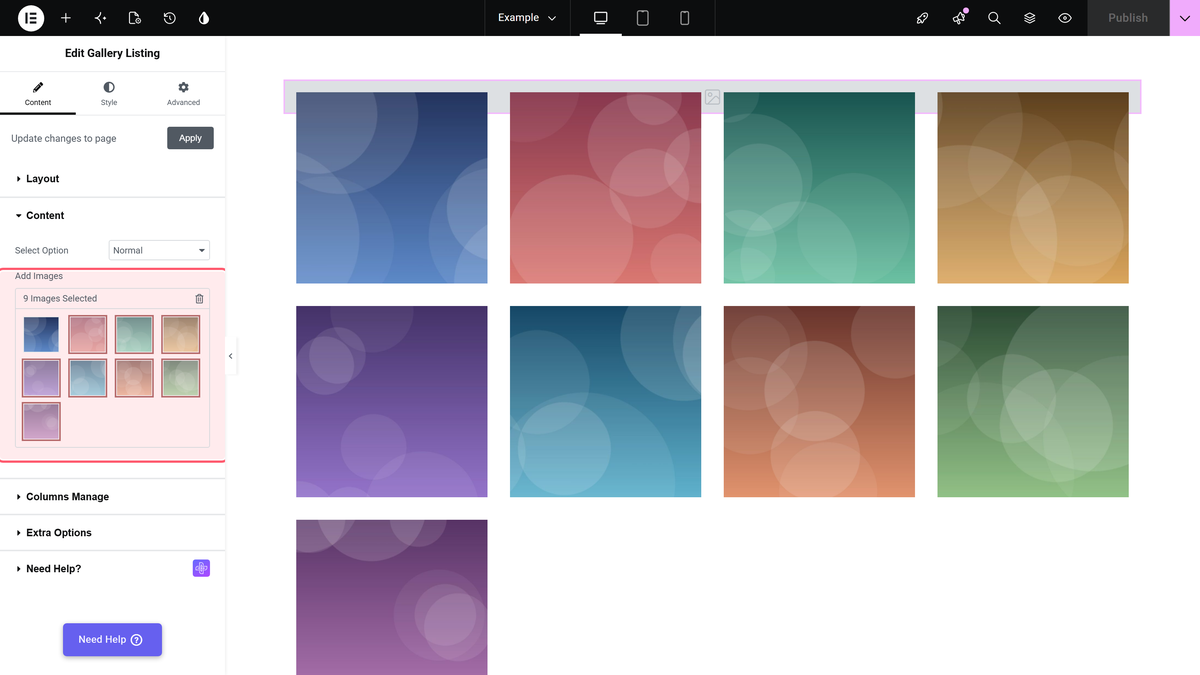Open the Example page dropdown
The width and height of the screenshot is (1200, 675).
[527, 18]
